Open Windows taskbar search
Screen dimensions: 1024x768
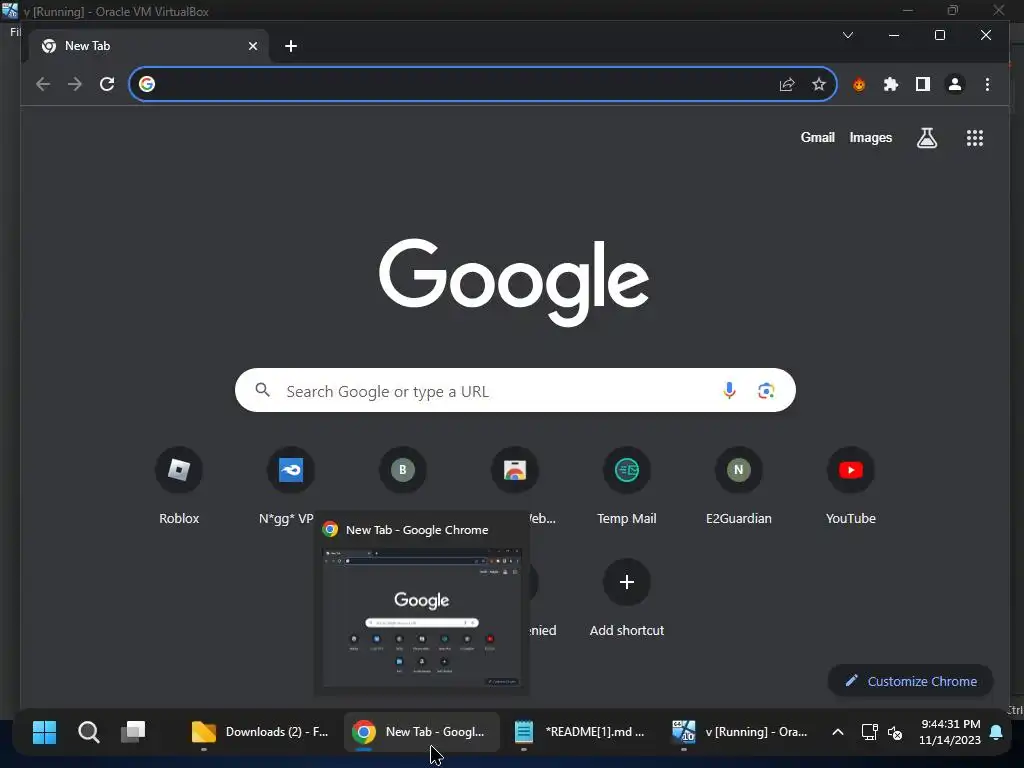[x=89, y=732]
